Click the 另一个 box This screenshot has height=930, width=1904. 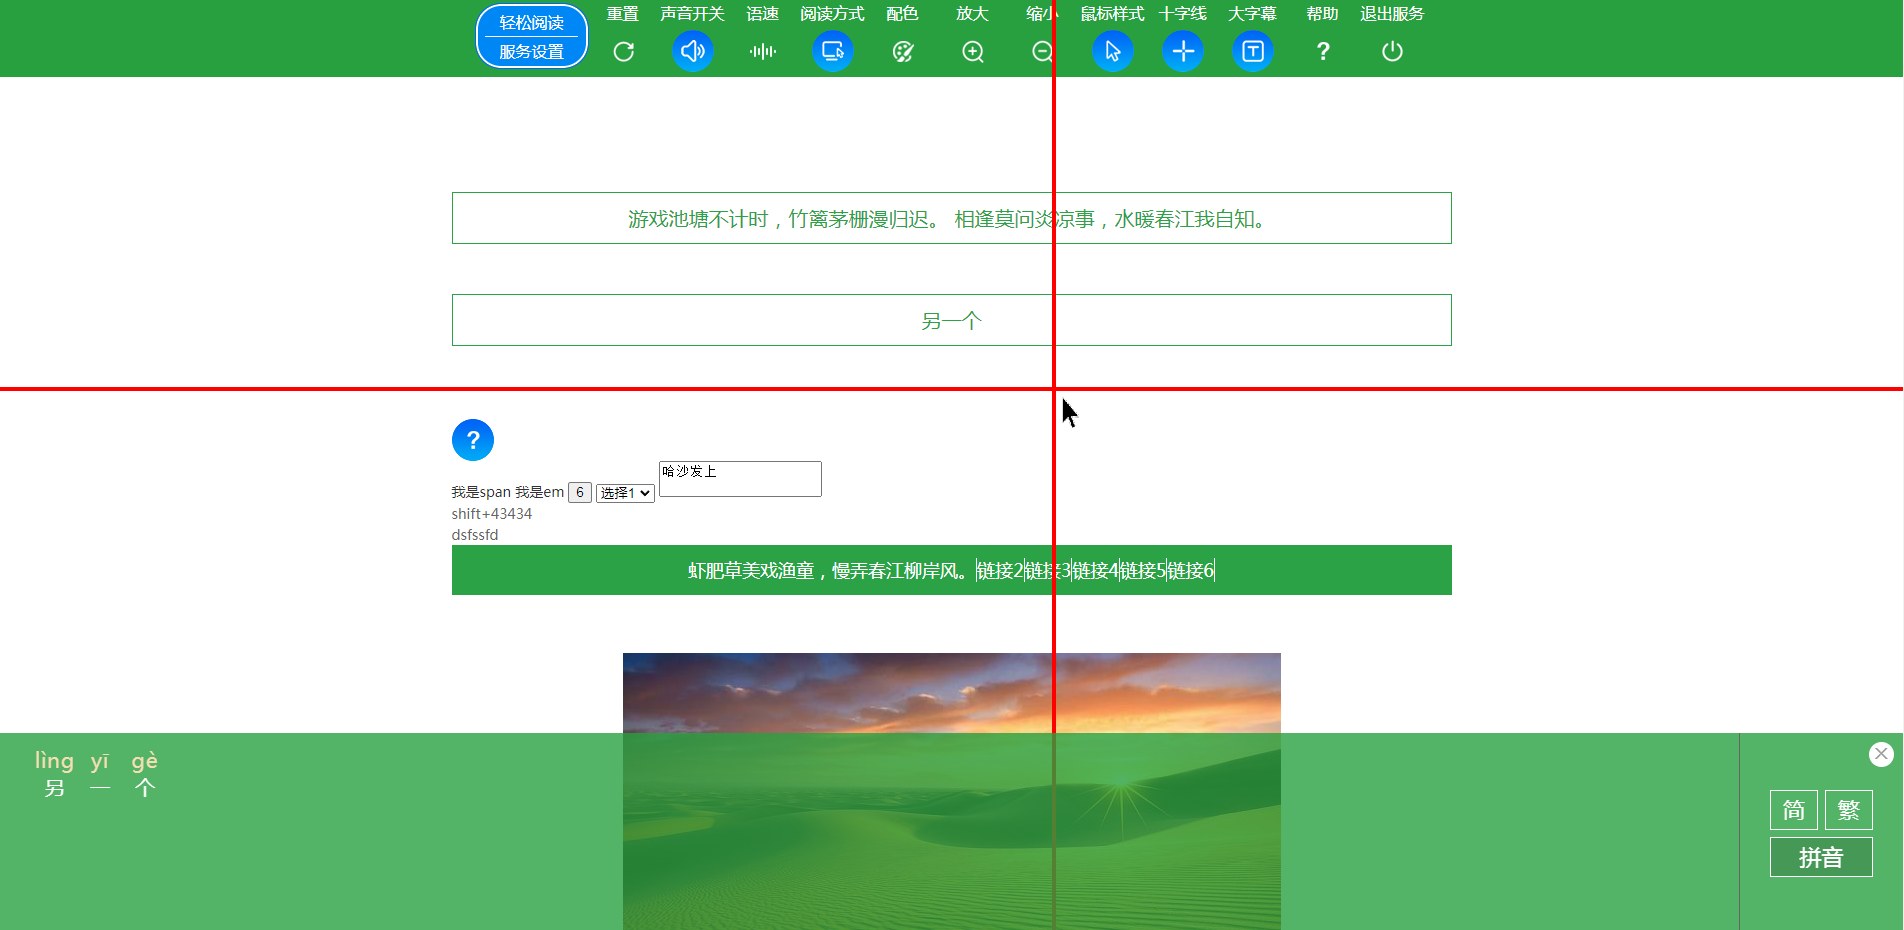click(952, 320)
